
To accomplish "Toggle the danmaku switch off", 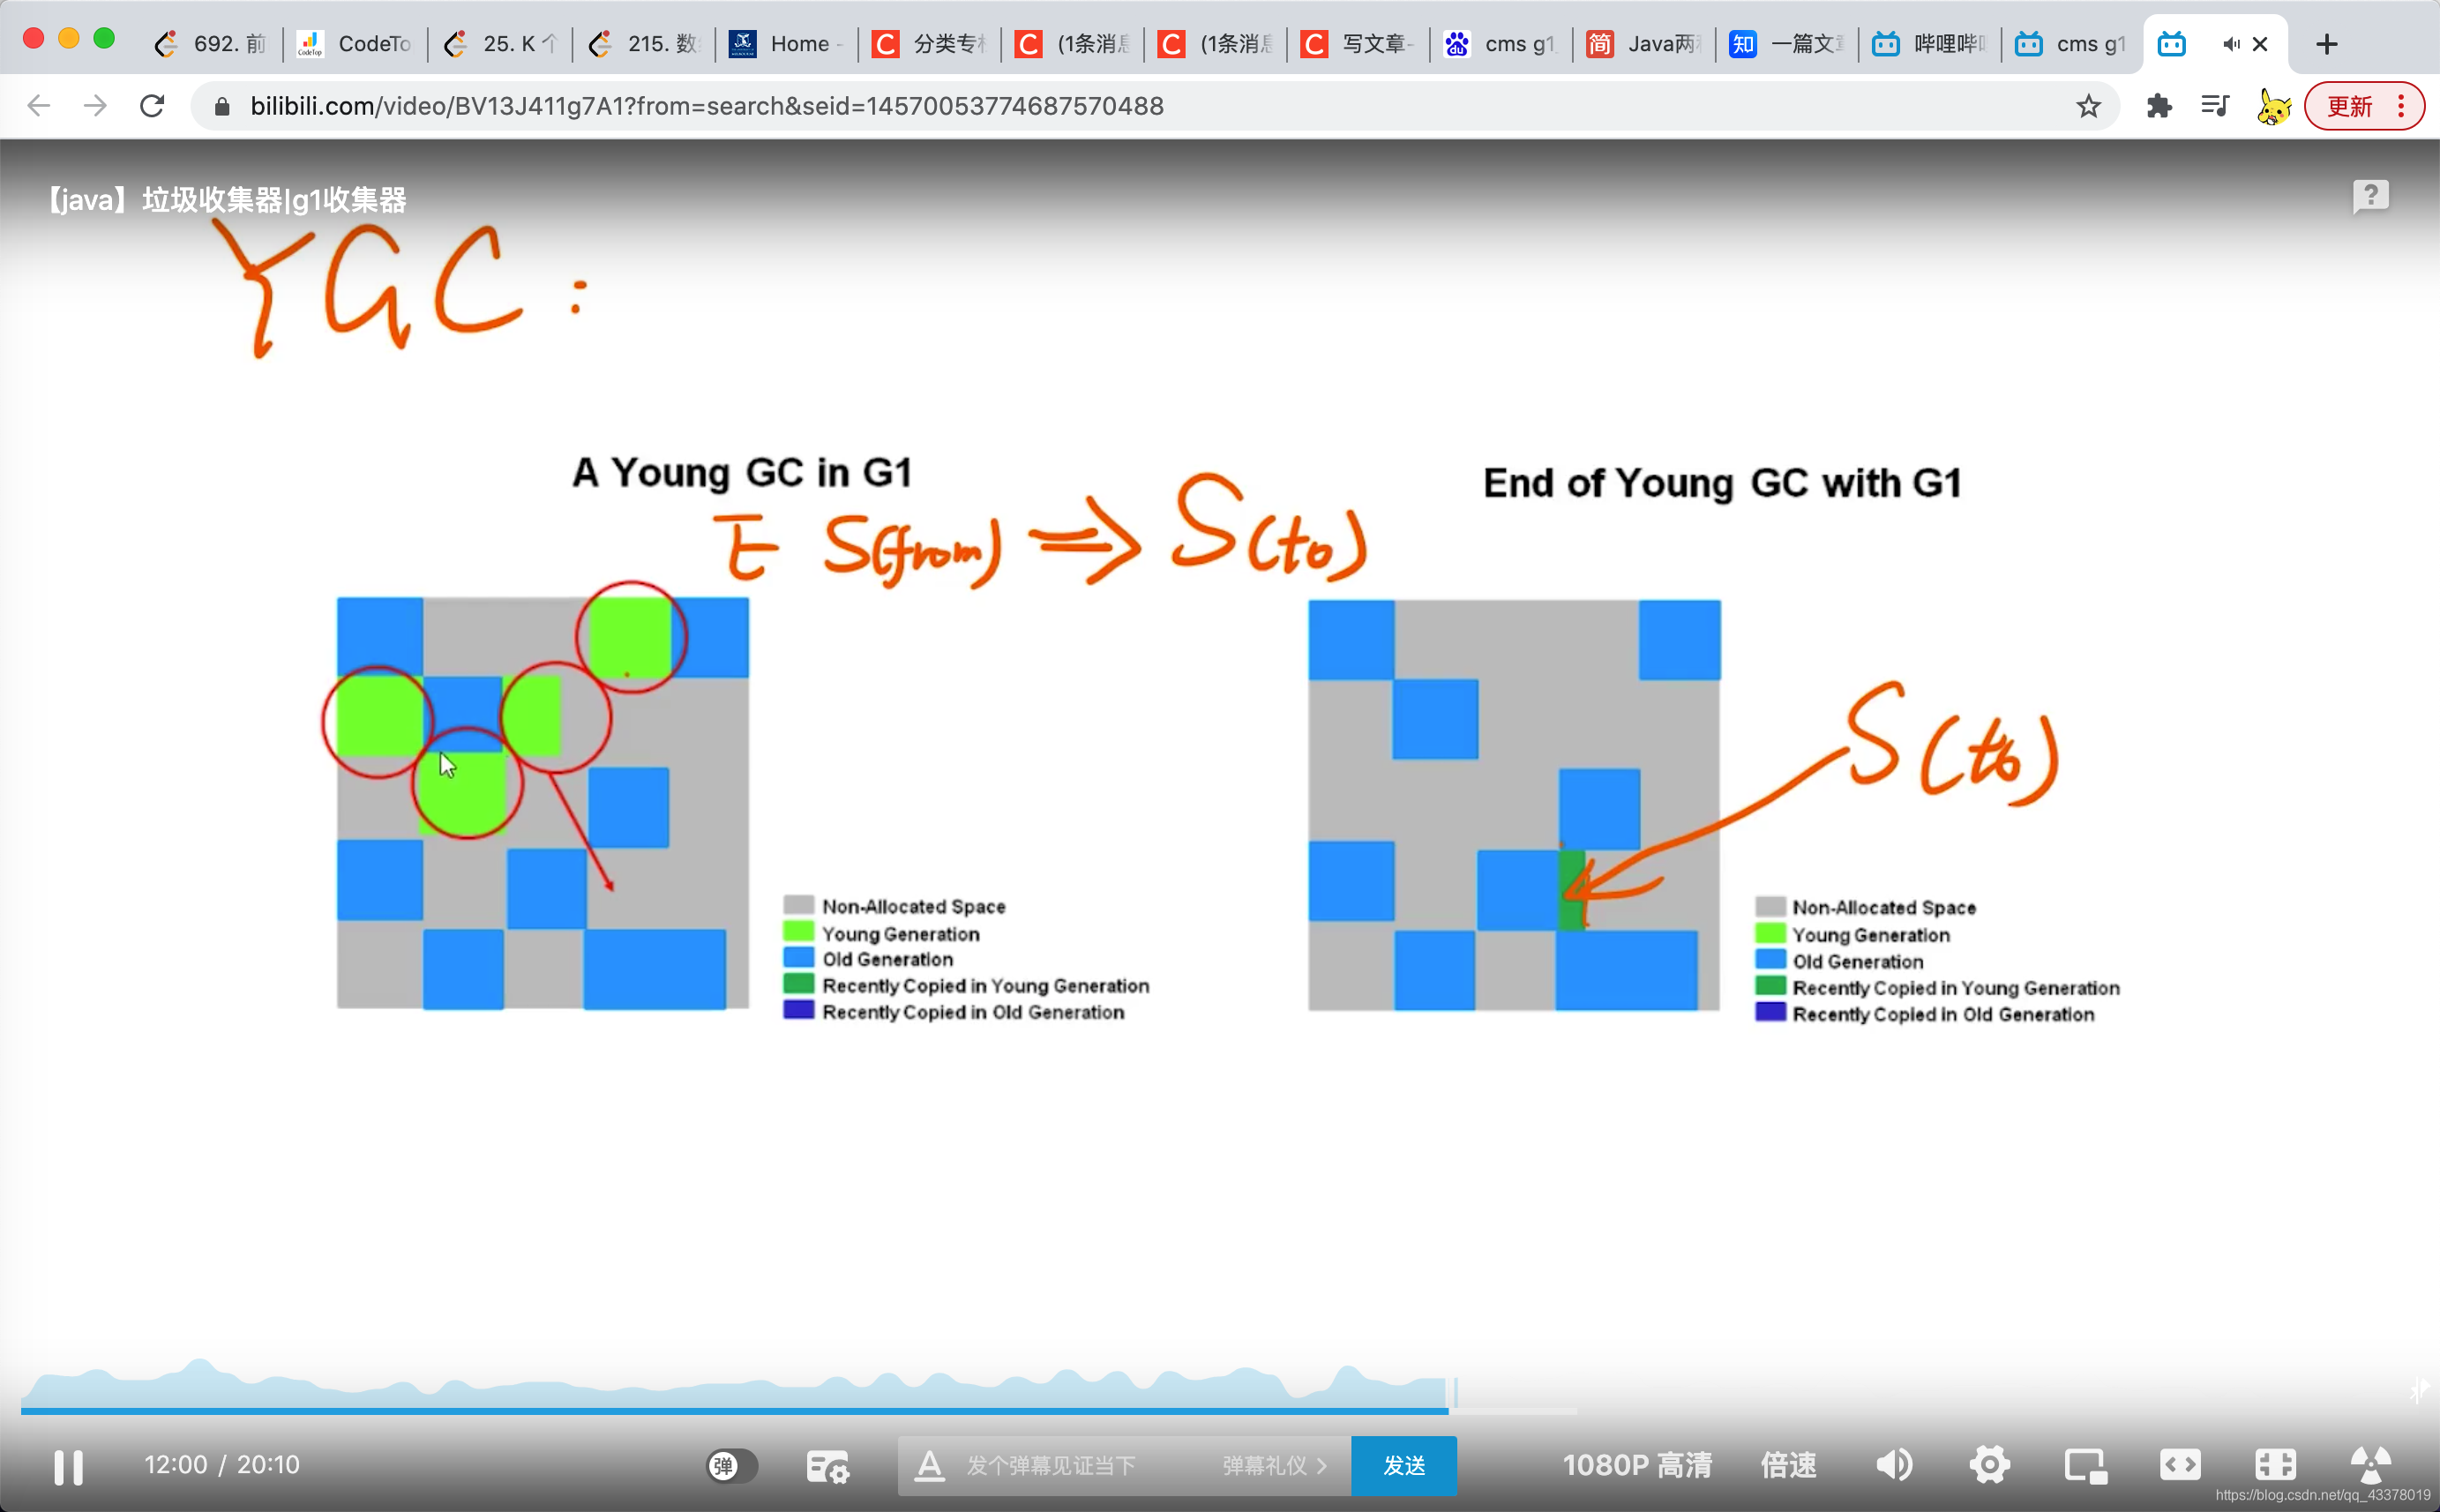I will 732,1466.
